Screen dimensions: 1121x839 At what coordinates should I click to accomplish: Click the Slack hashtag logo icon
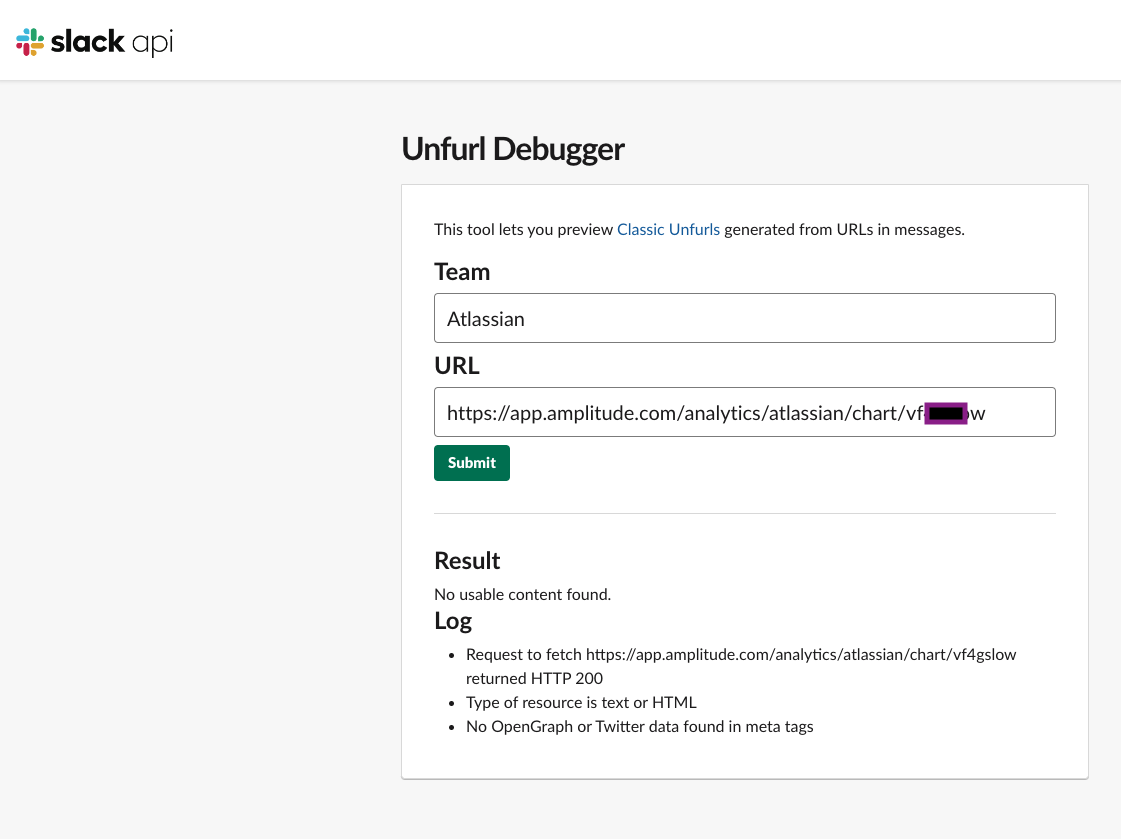click(30, 41)
